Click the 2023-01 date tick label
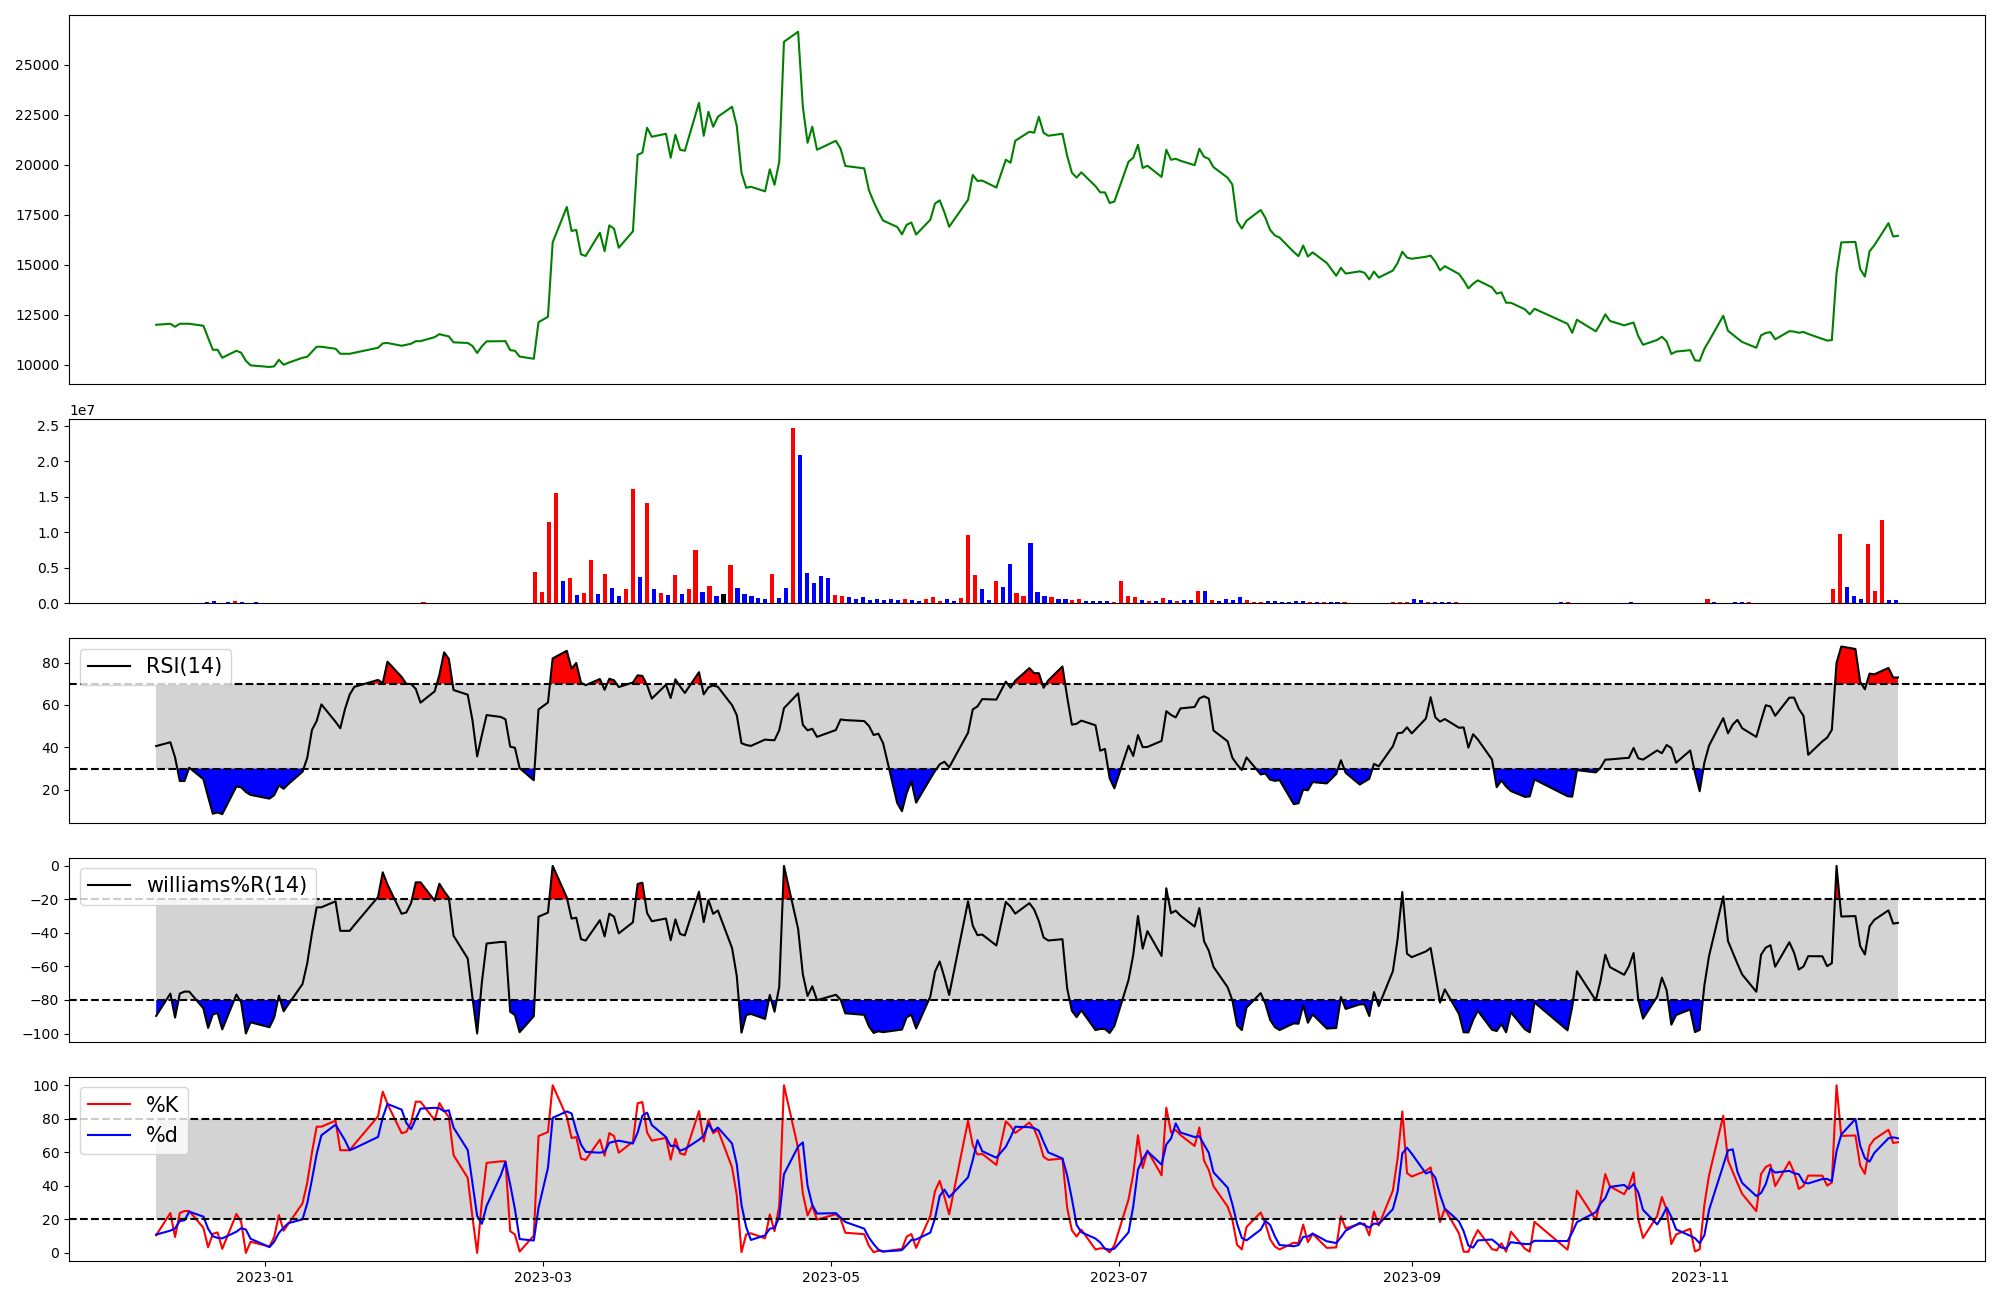The height and width of the screenshot is (1300, 2000). point(265,1277)
